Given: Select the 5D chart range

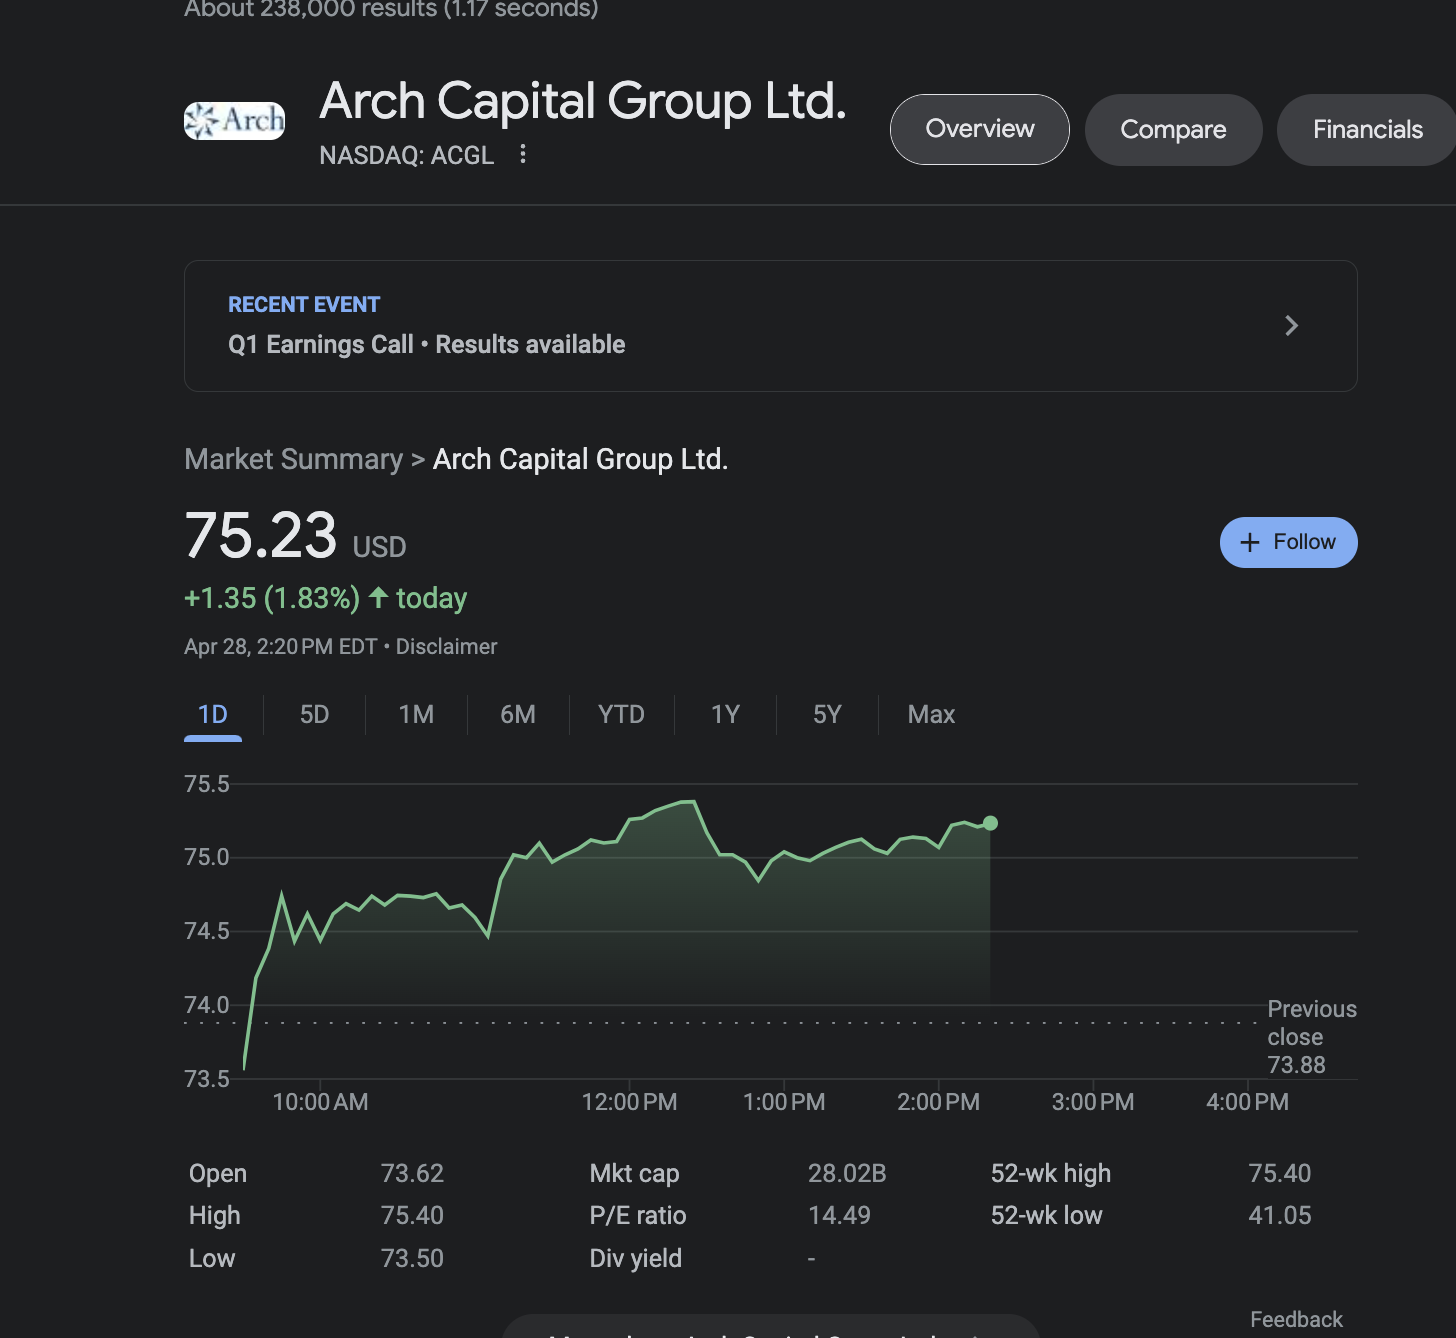Looking at the screenshot, I should (314, 715).
